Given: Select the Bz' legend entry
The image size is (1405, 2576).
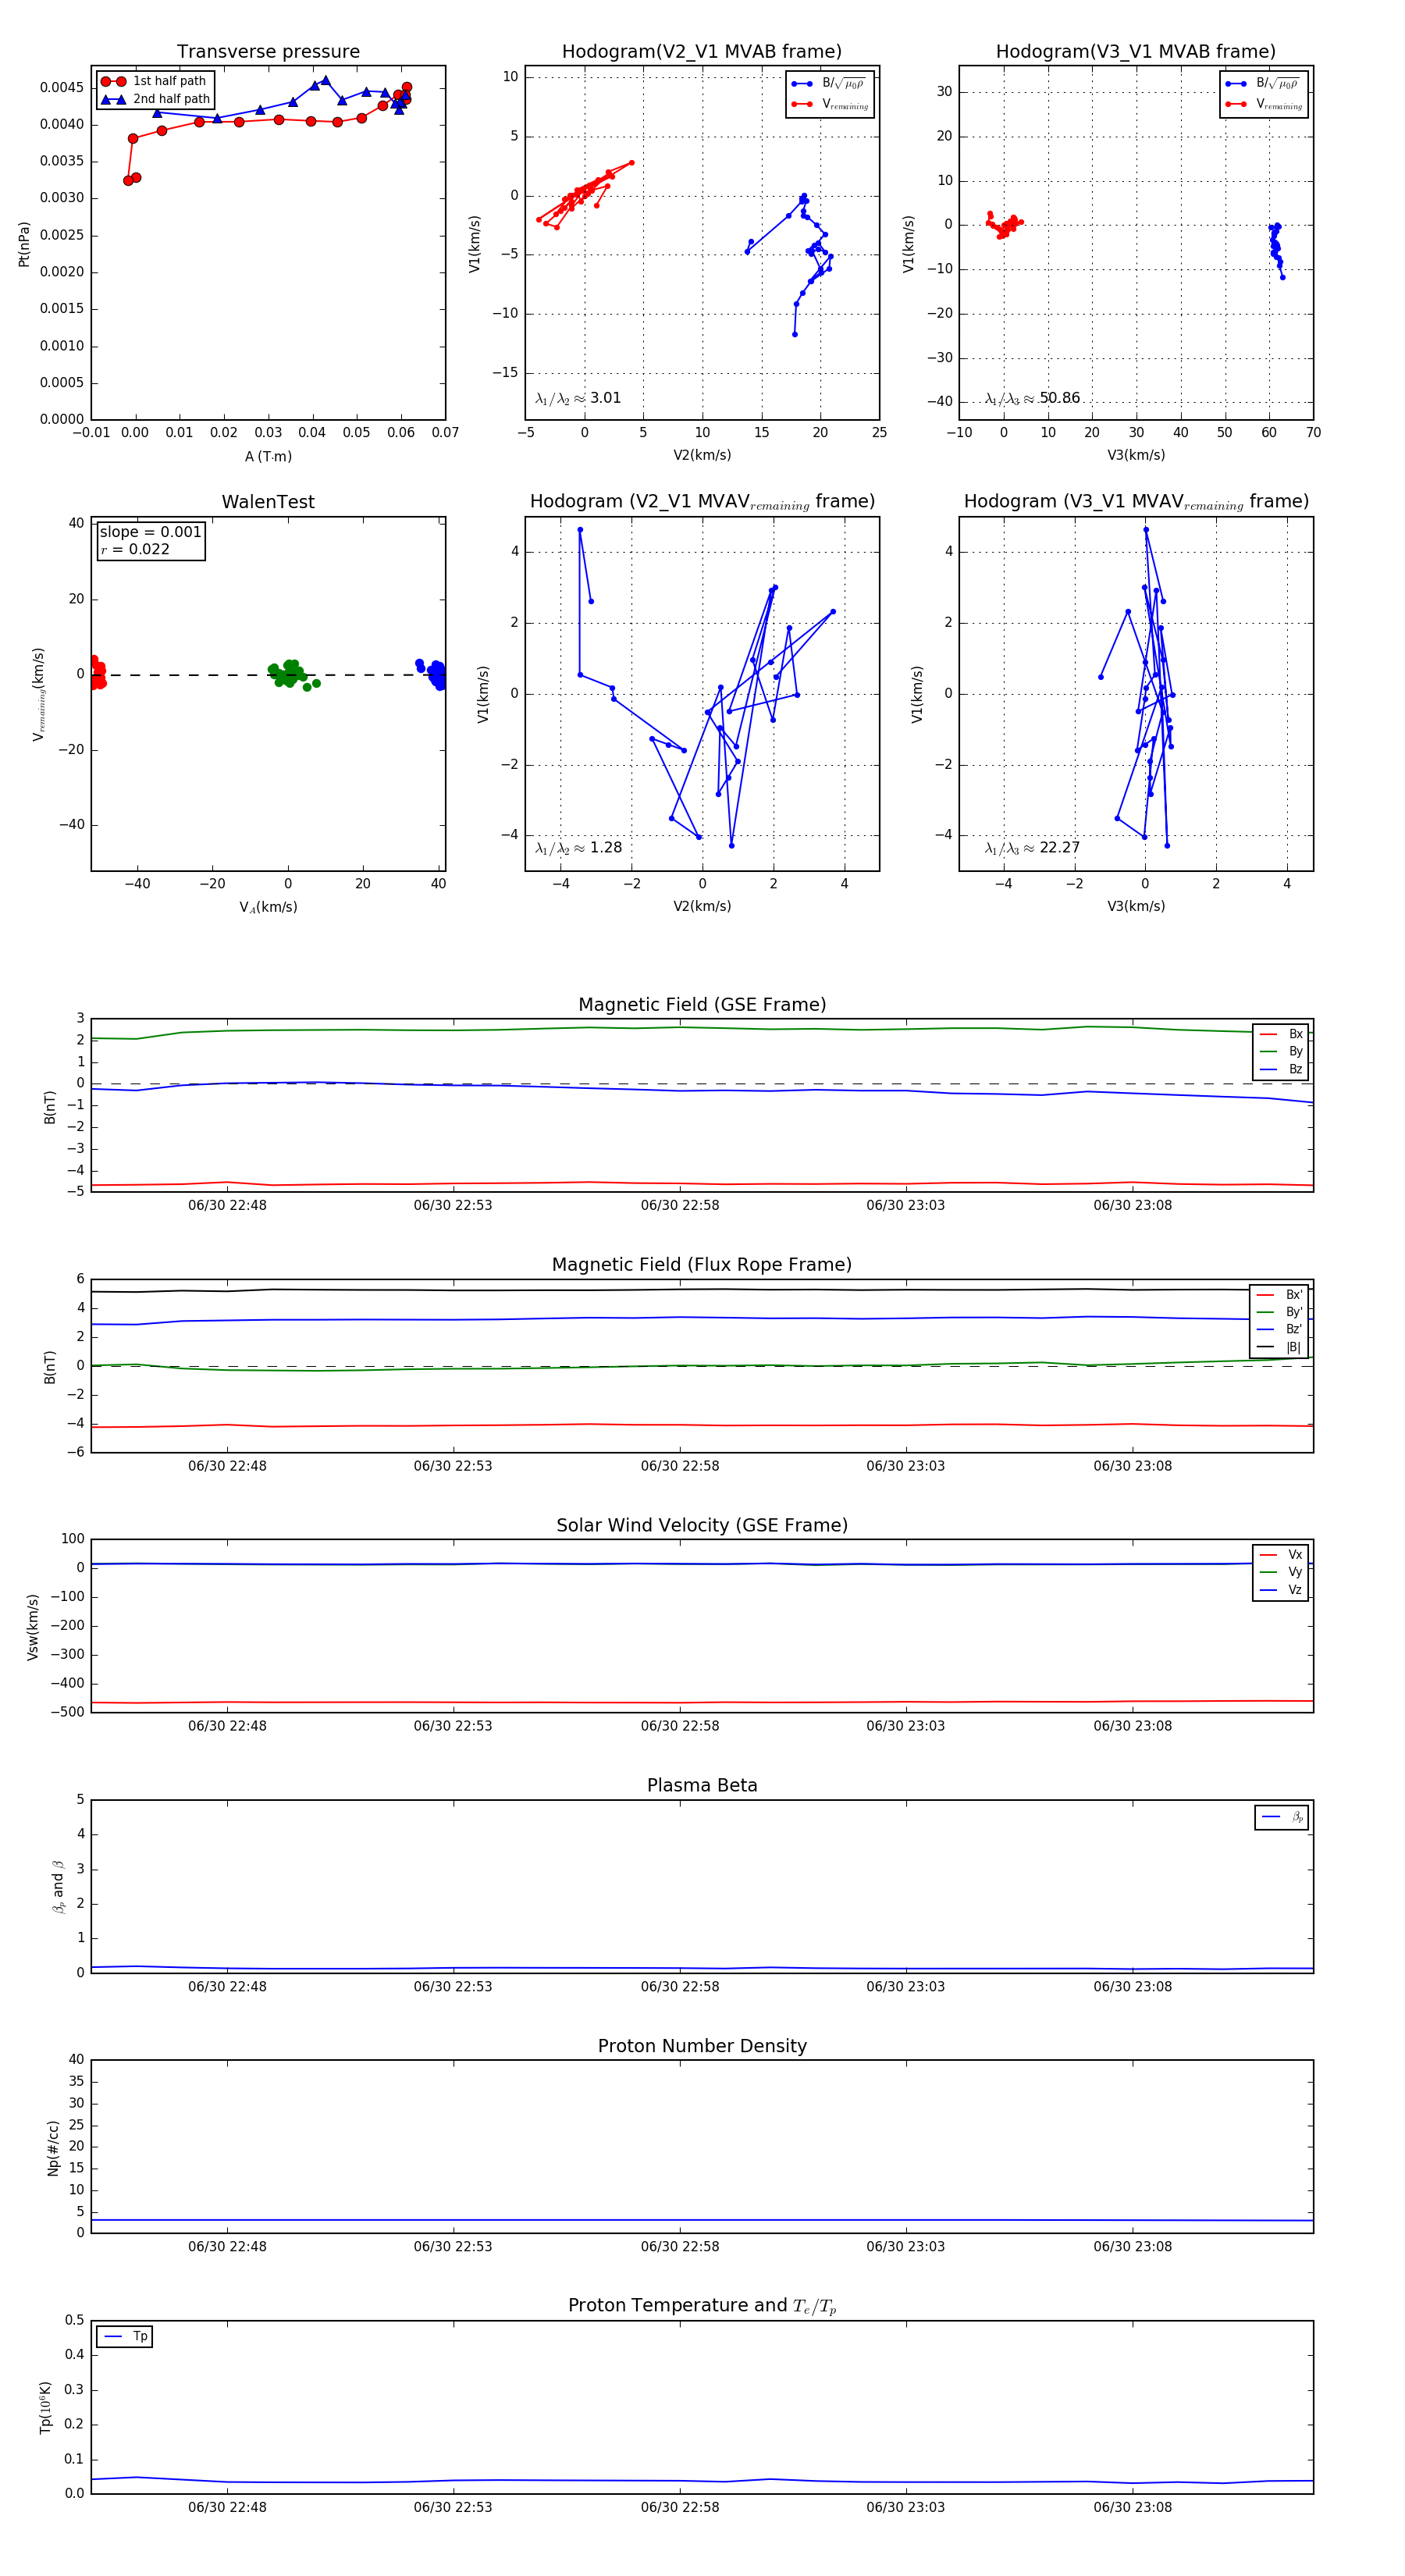Looking at the screenshot, I should pyautogui.click(x=1279, y=1329).
